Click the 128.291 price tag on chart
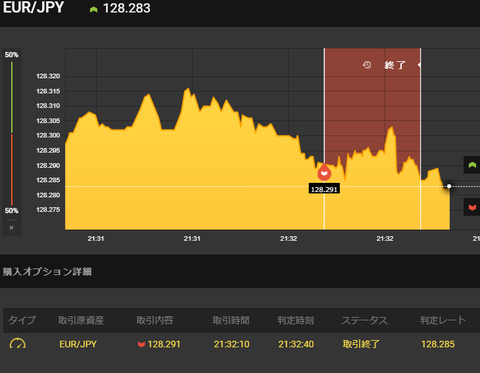The width and height of the screenshot is (480, 373). coord(324,189)
